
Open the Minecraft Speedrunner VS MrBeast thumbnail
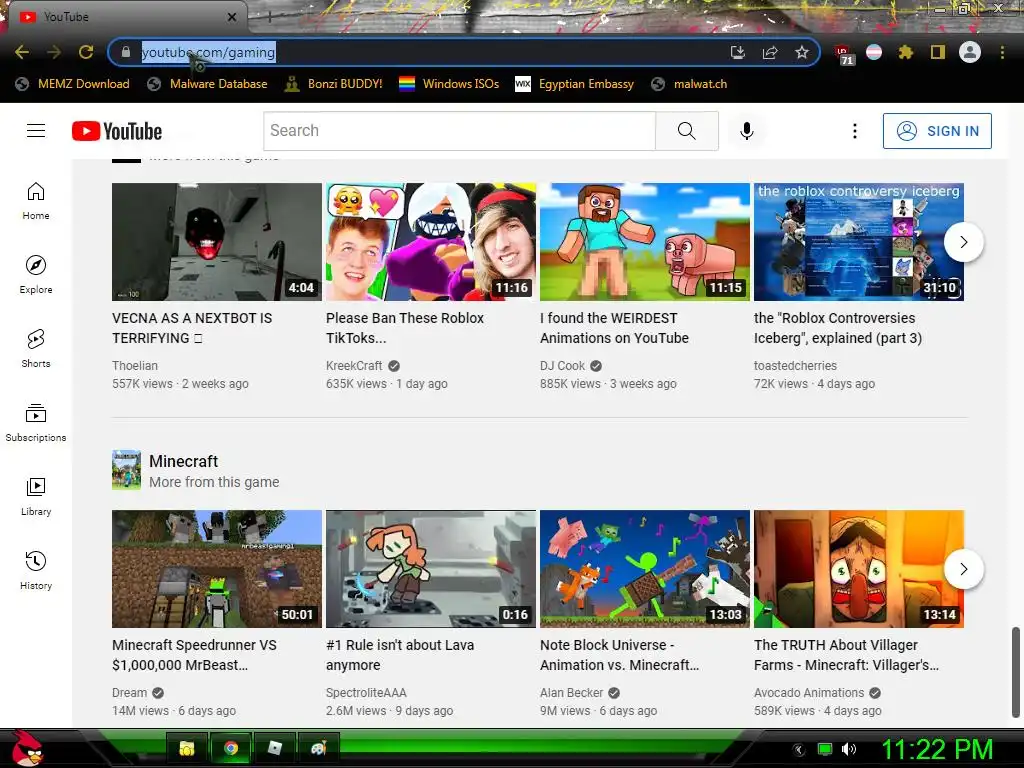pos(217,569)
